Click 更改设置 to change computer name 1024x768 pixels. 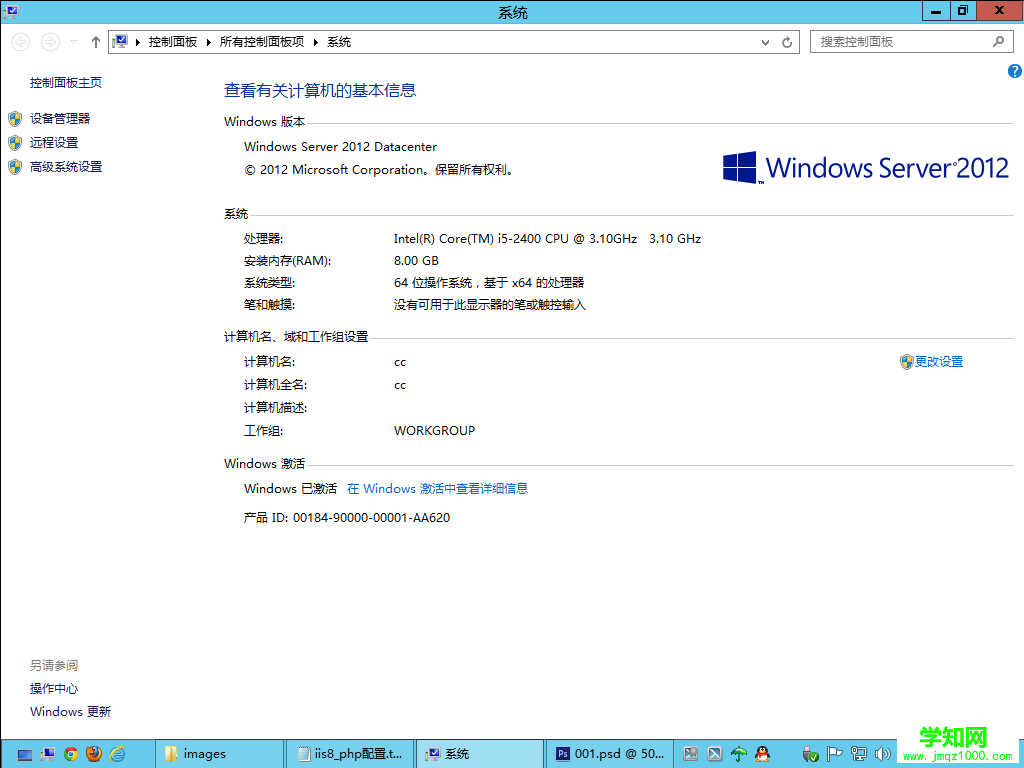pyautogui.click(x=938, y=362)
